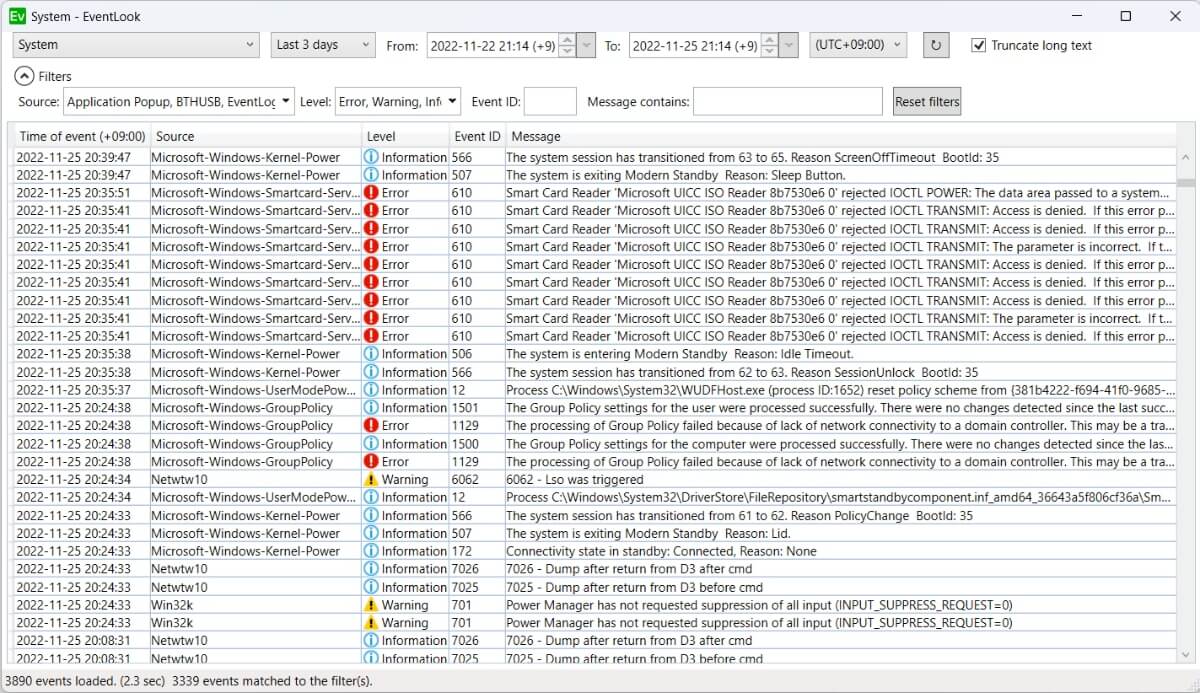Image resolution: width=1200 pixels, height=693 pixels.
Task: Click the EventLook app icon in title bar
Action: (17, 16)
